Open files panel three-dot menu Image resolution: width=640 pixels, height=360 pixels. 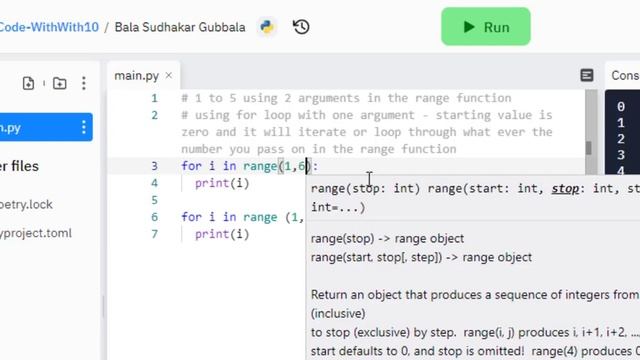(x=84, y=83)
